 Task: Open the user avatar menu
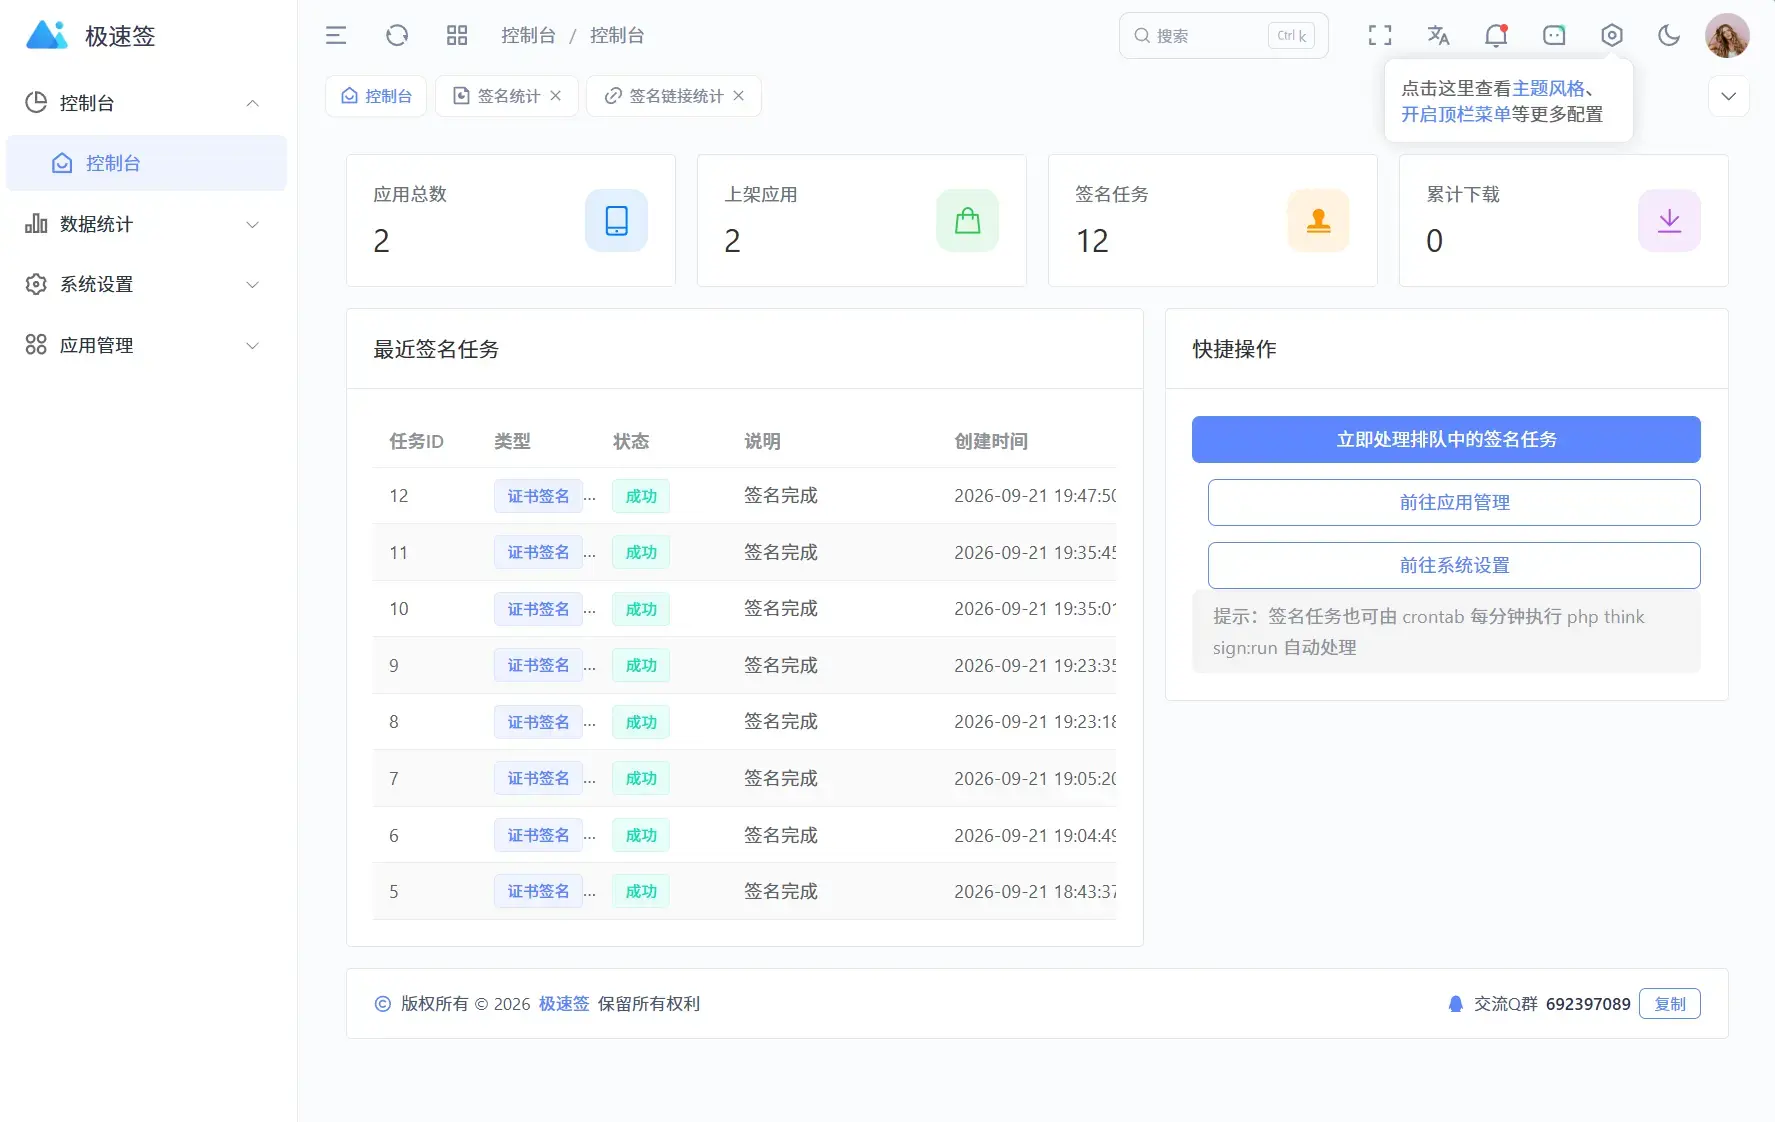pos(1727,36)
